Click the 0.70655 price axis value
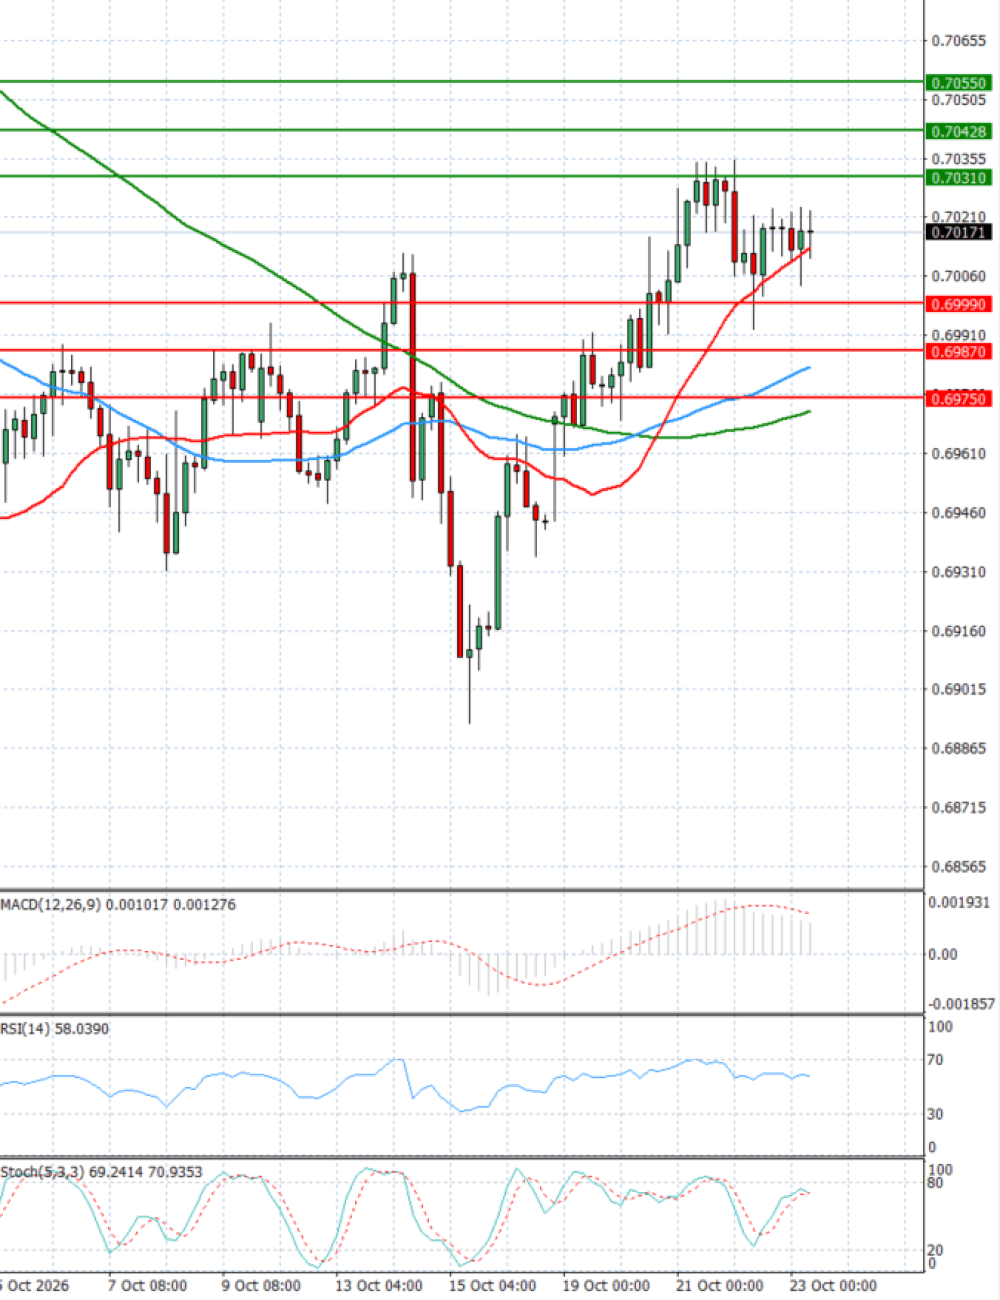Viewport: 1000px width, 1300px height. pyautogui.click(x=958, y=41)
